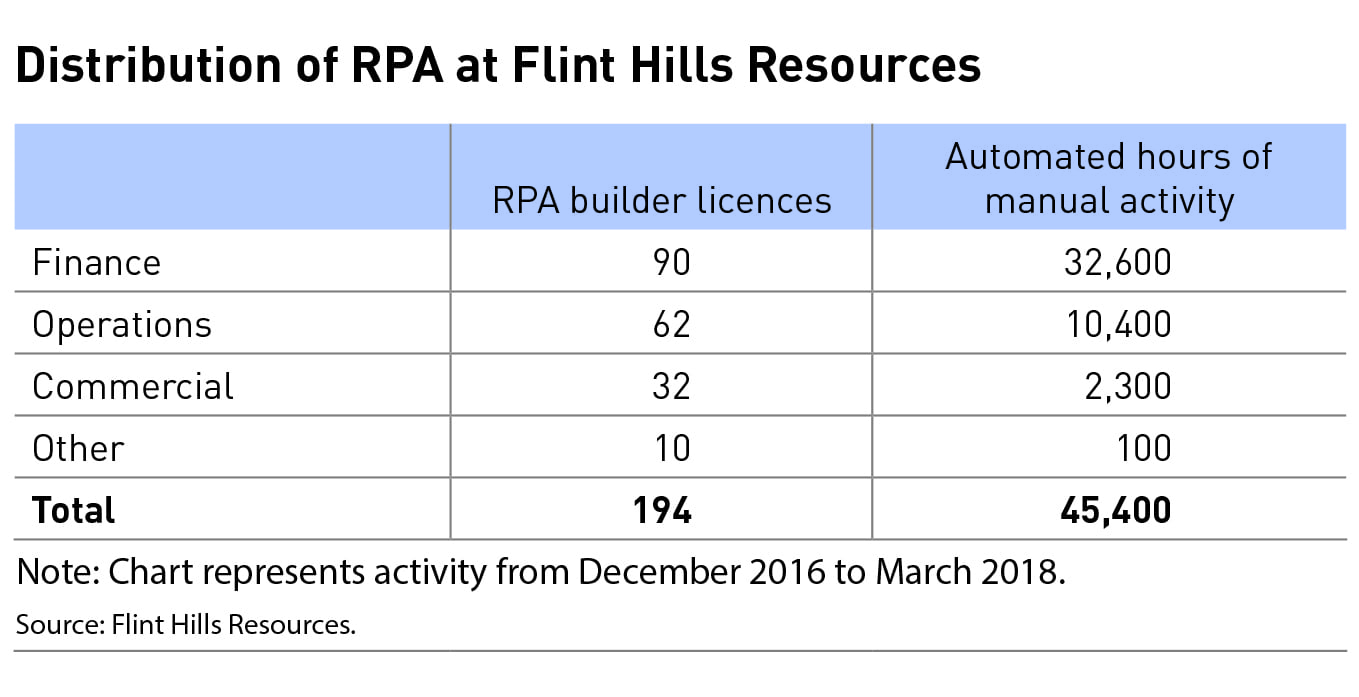Click the 'Source: Flint Hills Resources.' line

[x=186, y=625]
